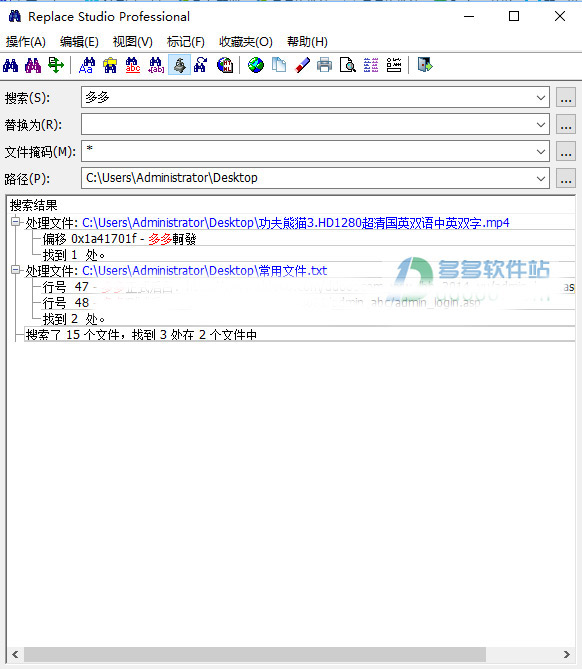Expand the 替换为(R) dropdown arrow
This screenshot has width=582, height=669.
click(x=541, y=125)
